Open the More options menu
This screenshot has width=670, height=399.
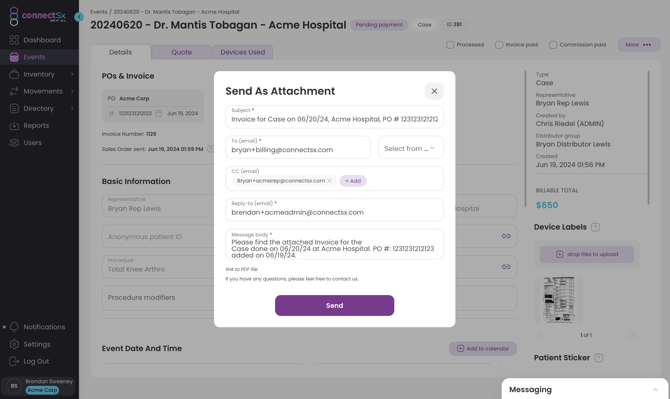click(639, 45)
